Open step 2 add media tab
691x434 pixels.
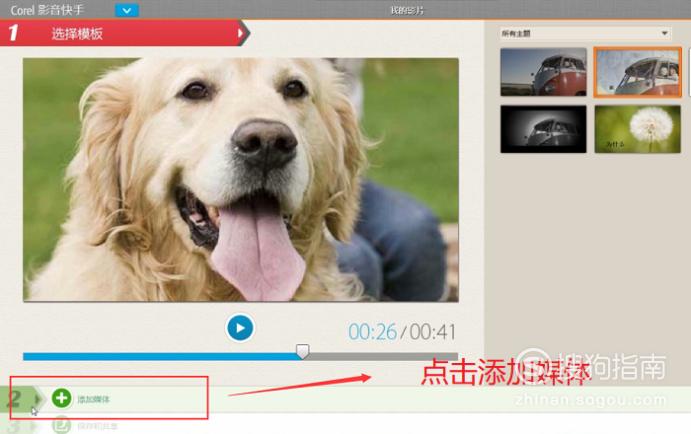22,399
